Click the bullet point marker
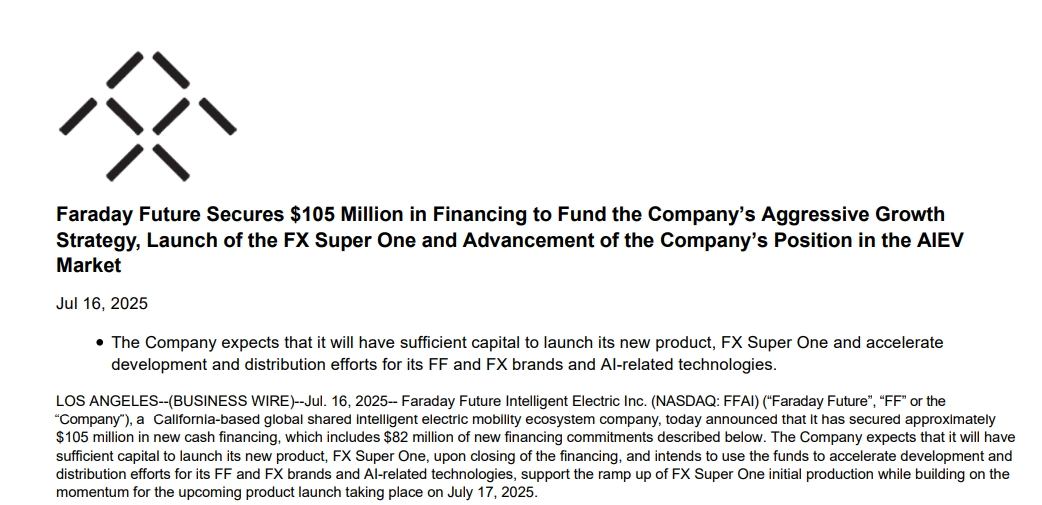The width and height of the screenshot is (1042, 505). [x=99, y=343]
